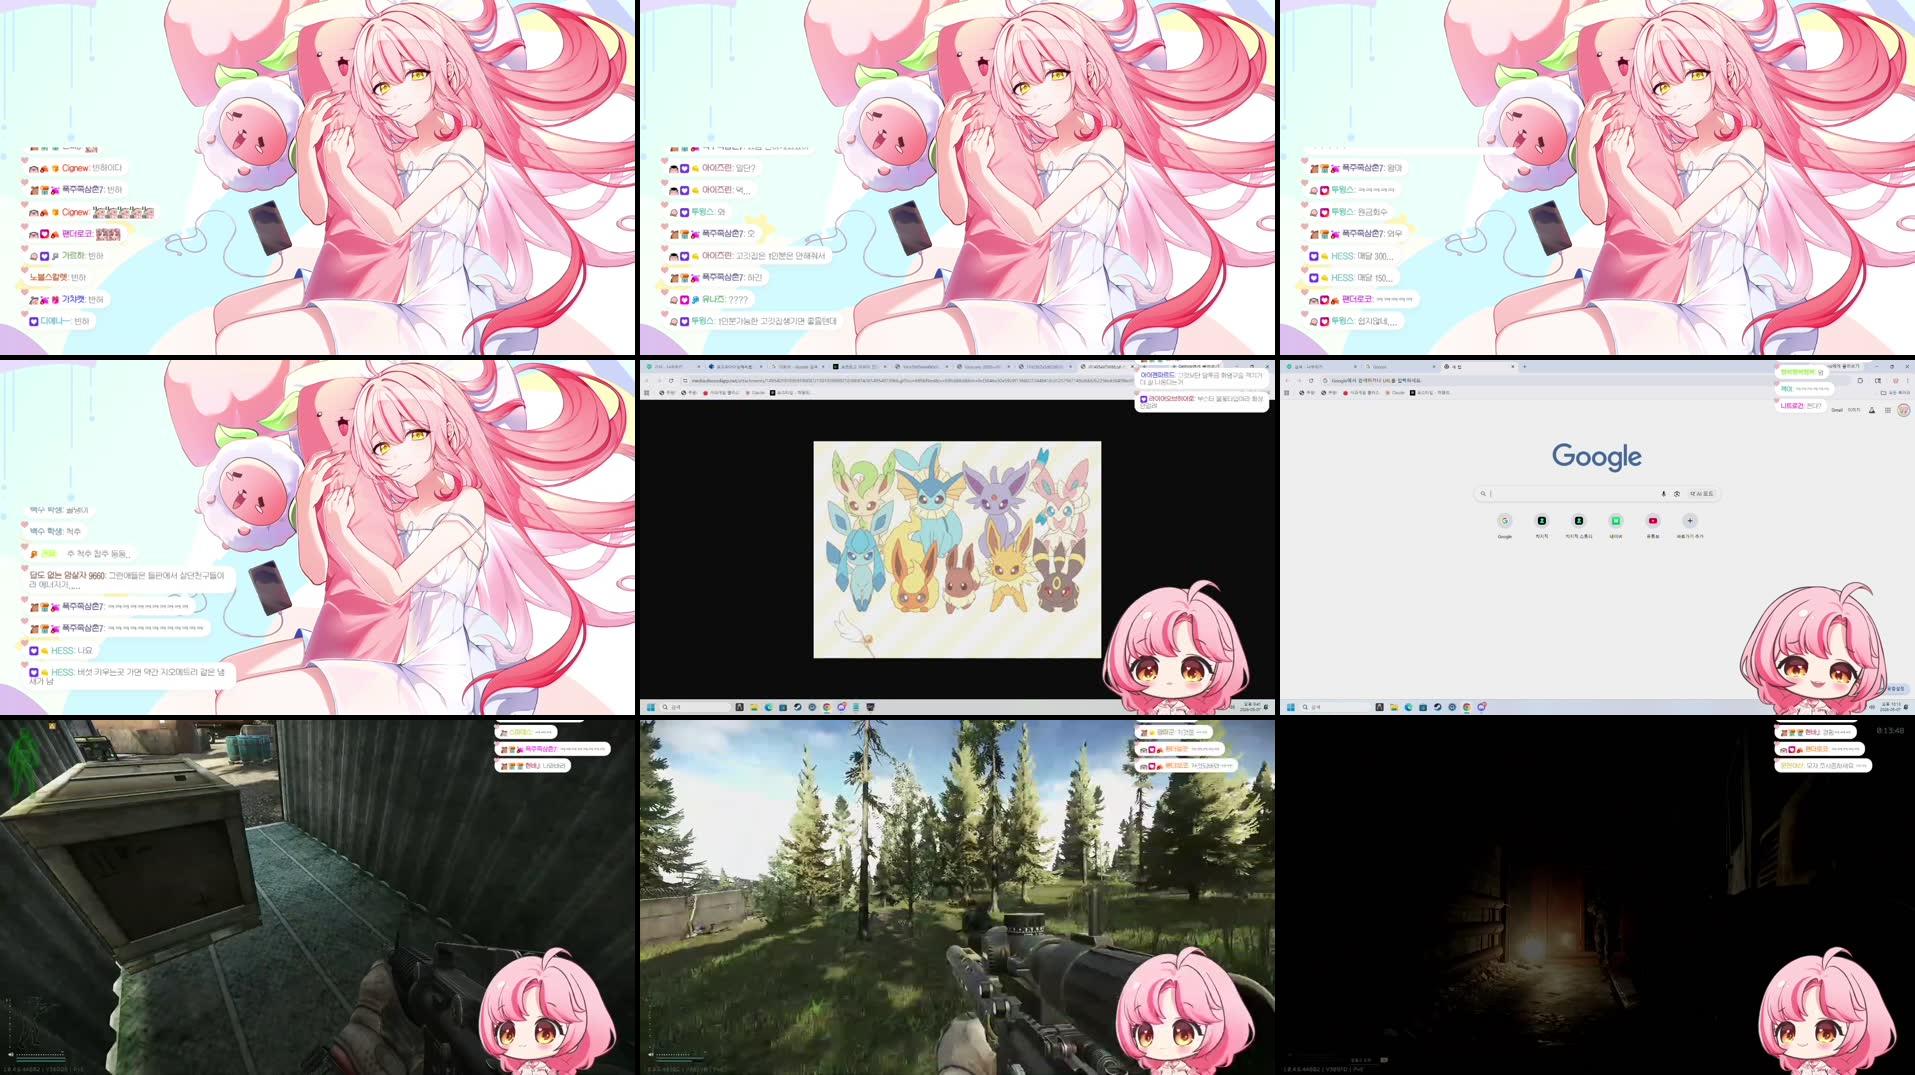This screenshot has width=1915, height=1075.
Task: Open the Gmail link on the Google page
Action: point(1837,410)
